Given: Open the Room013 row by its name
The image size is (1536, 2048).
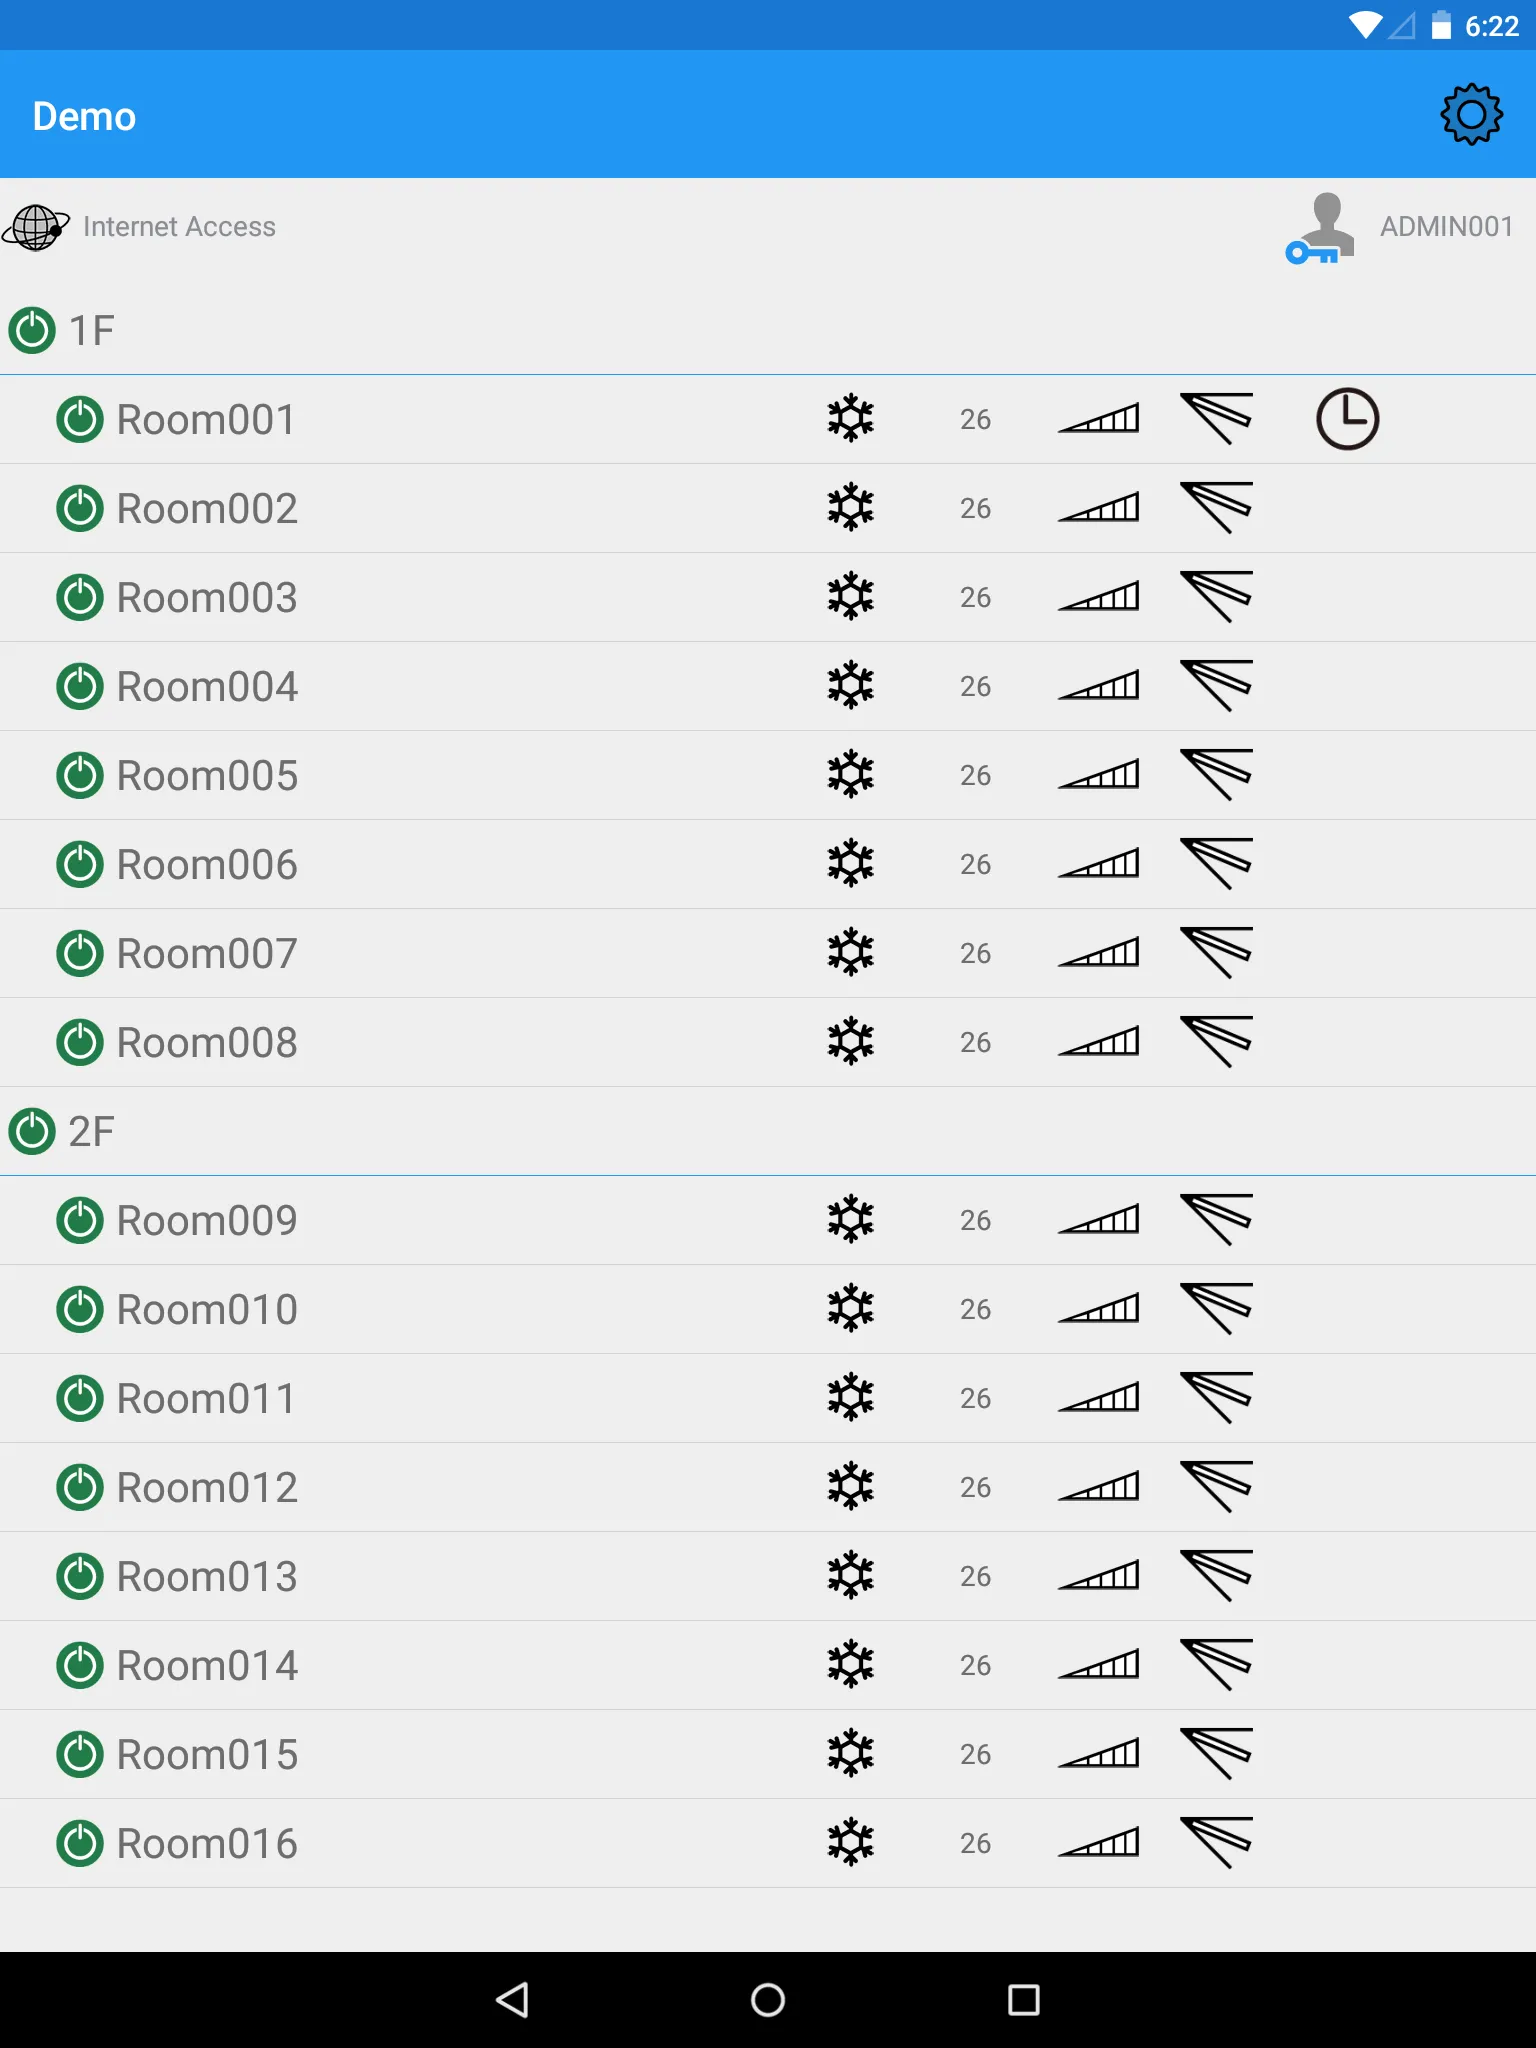Looking at the screenshot, I should (207, 1577).
